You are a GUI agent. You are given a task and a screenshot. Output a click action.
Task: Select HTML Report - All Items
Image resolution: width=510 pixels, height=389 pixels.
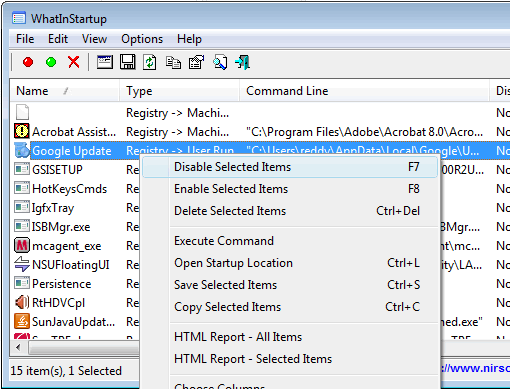click(x=290, y=337)
